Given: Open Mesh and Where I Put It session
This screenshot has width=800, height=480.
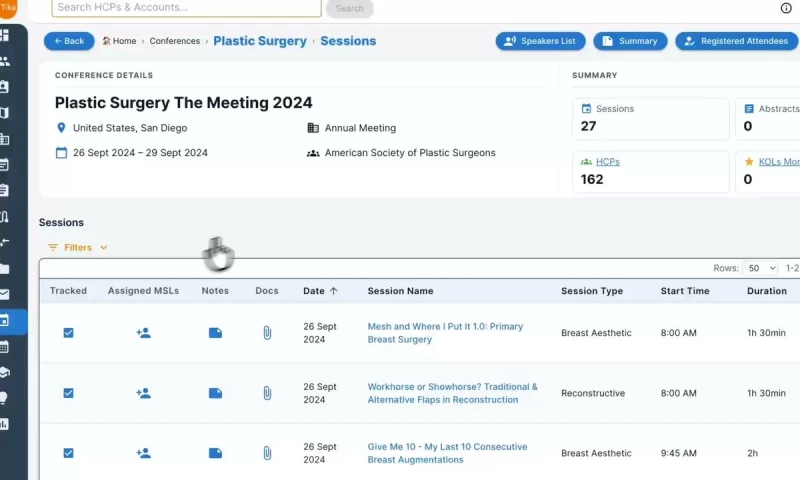Looking at the screenshot, I should click(x=445, y=333).
